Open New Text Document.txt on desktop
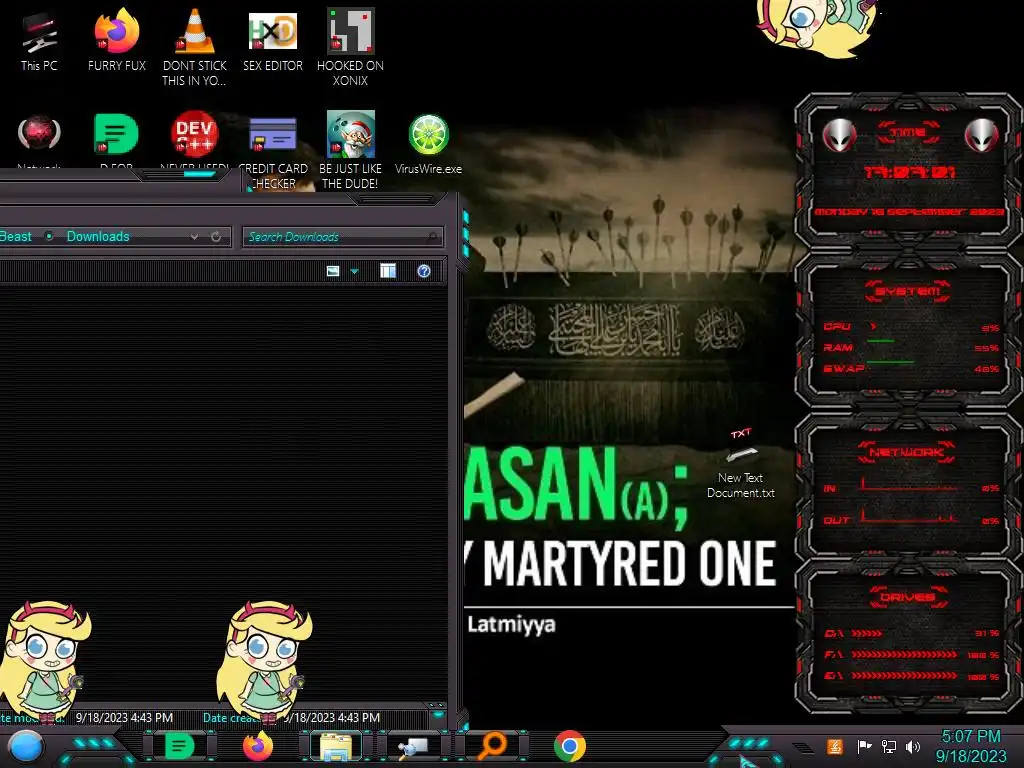 pos(741,464)
